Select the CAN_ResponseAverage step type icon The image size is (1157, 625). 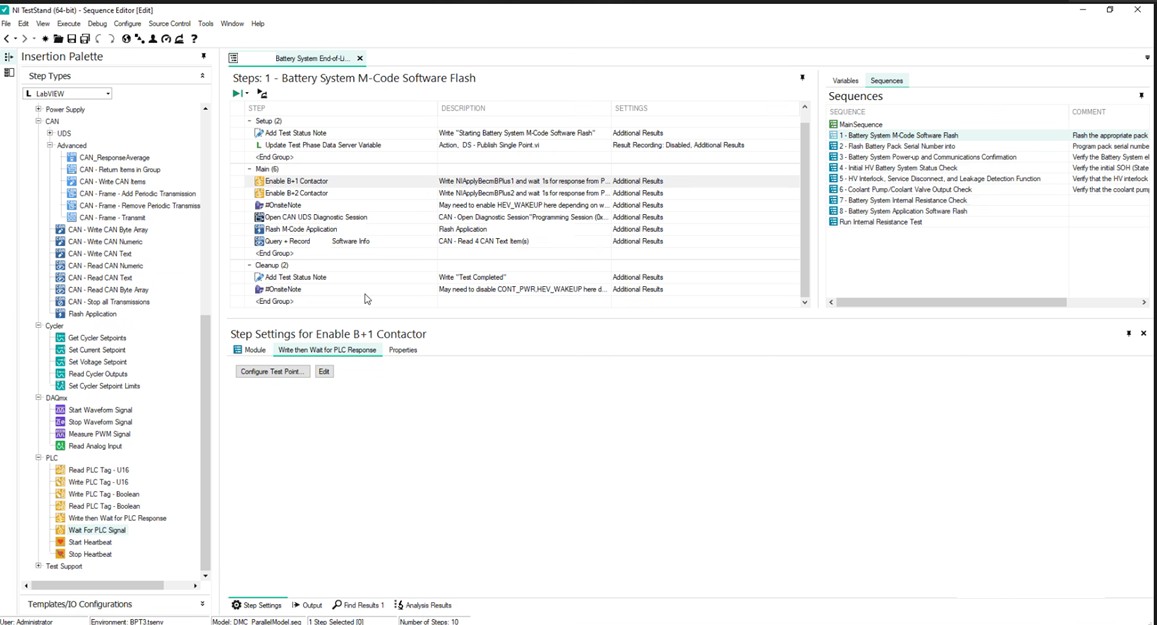[72, 157]
